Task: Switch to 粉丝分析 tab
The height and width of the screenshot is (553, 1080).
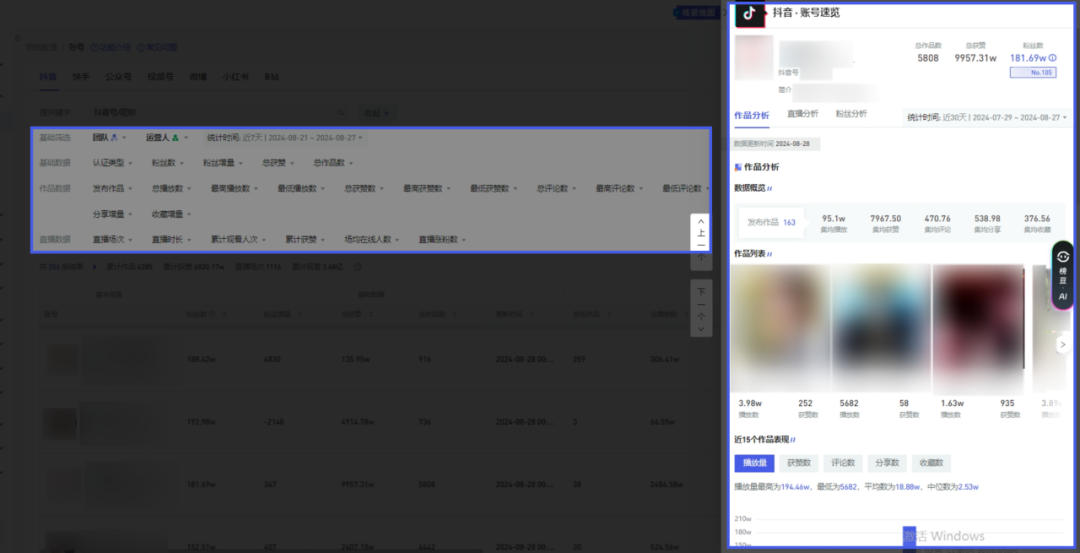Action: pyautogui.click(x=851, y=114)
